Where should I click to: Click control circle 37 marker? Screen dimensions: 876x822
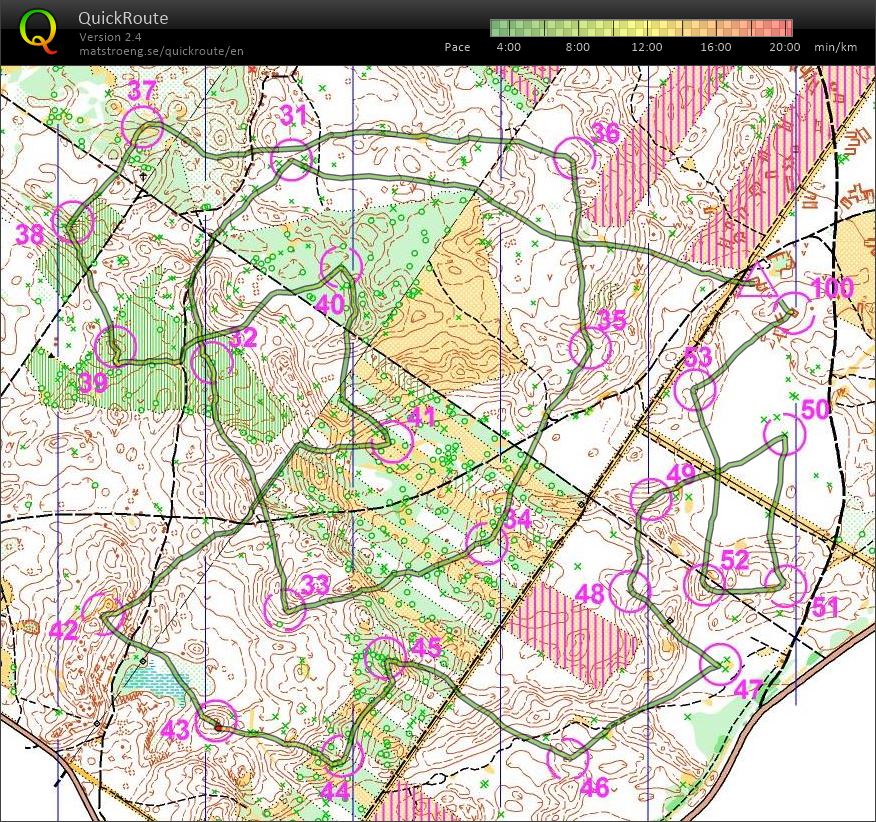tap(142, 129)
